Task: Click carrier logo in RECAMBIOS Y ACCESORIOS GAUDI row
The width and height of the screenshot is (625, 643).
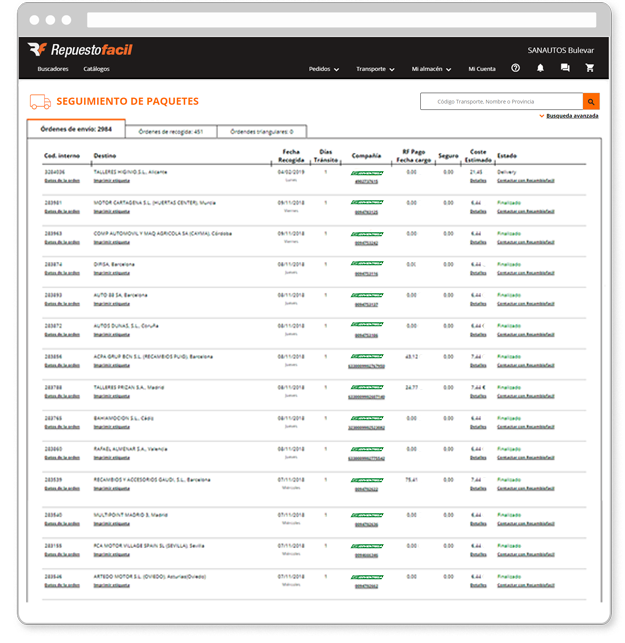Action: 367,480
